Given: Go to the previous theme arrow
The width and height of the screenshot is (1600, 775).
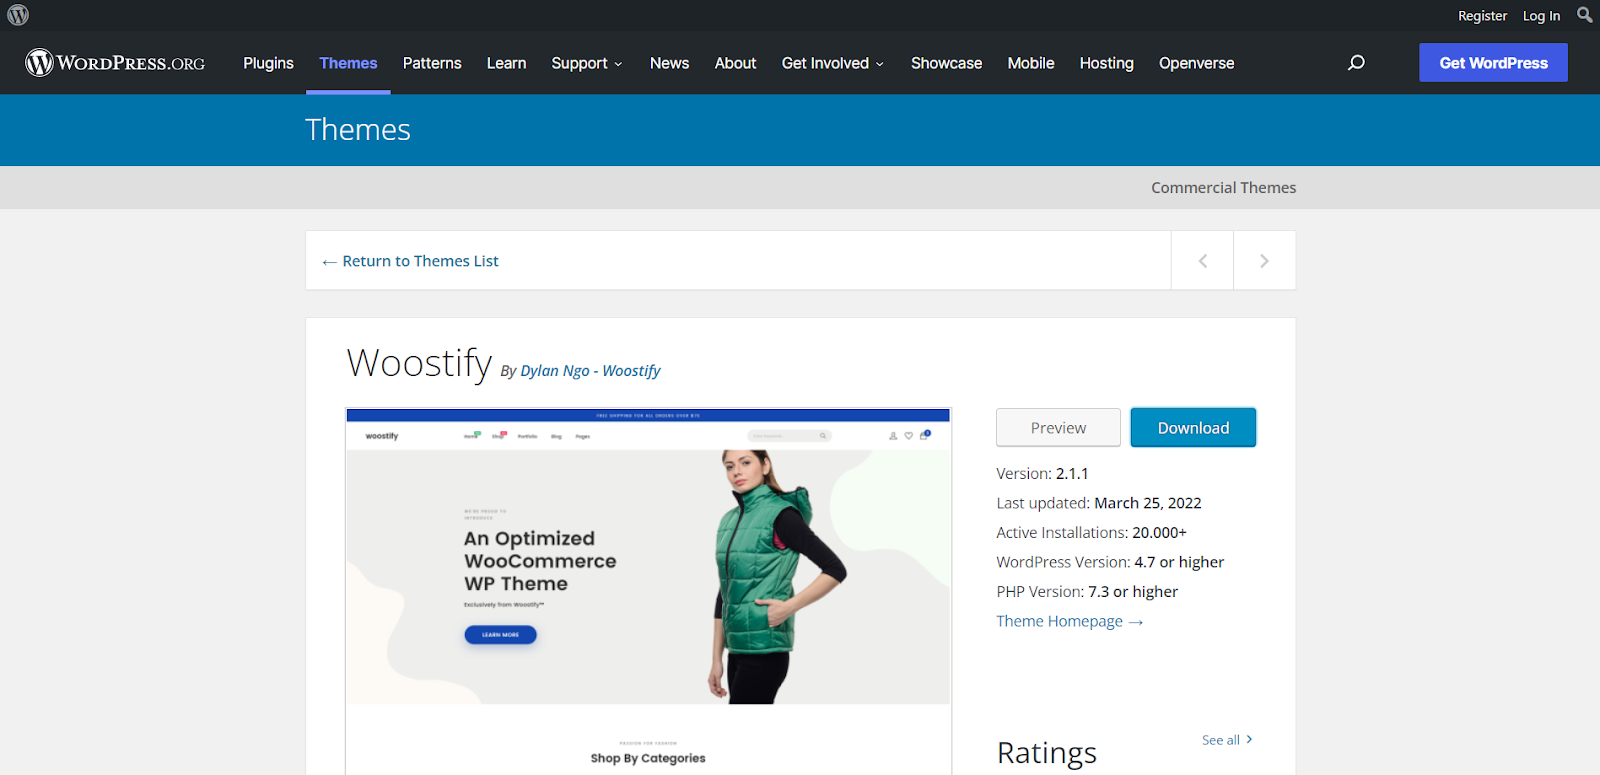Looking at the screenshot, I should pyautogui.click(x=1202, y=261).
